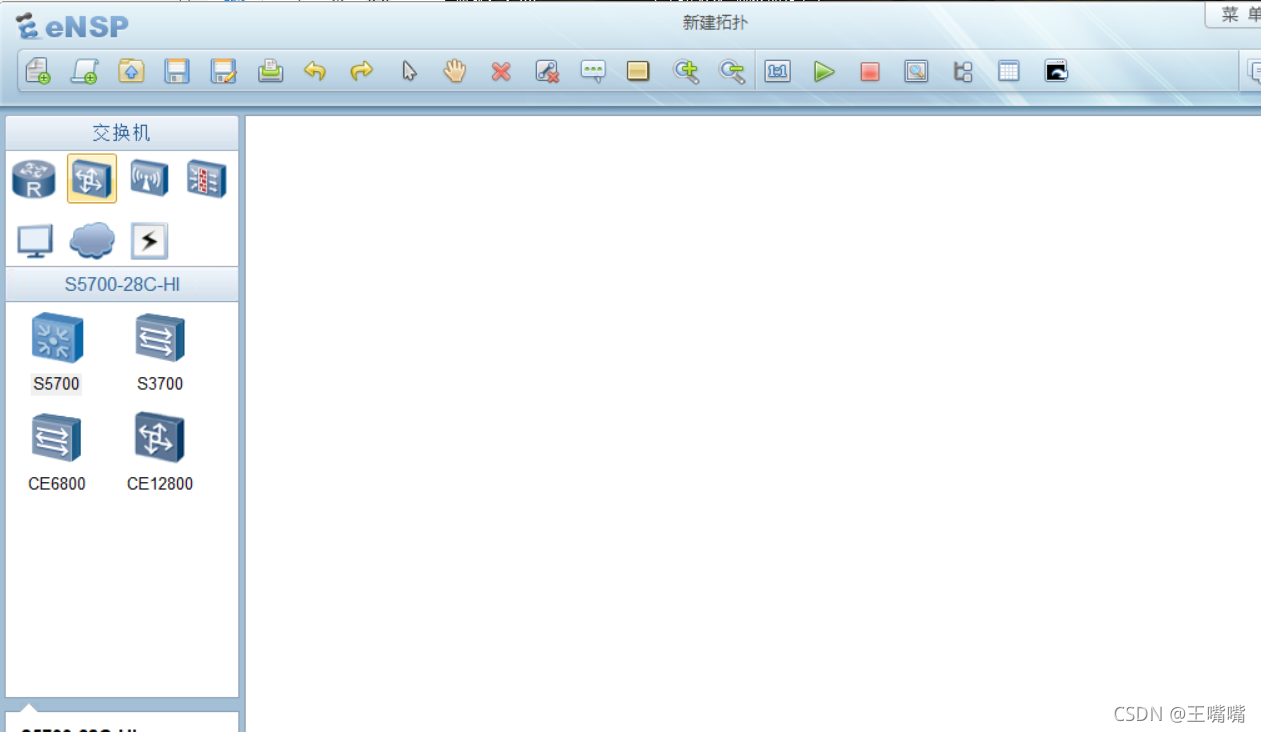Open an existing topology file
Viewport: 1261px width, 732px height.
pyautogui.click(x=131, y=71)
